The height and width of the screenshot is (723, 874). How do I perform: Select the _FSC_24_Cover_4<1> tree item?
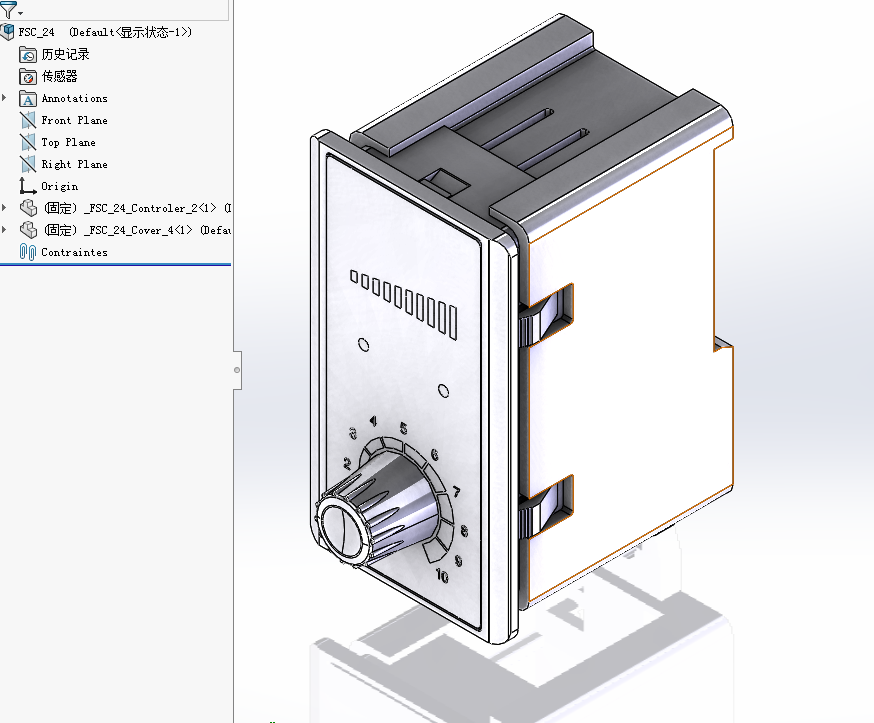pos(138,230)
